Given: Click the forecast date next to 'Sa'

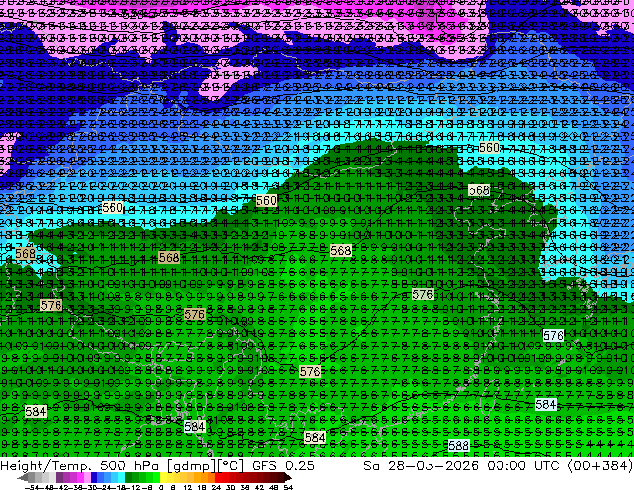Looking at the screenshot, I should point(434,466).
